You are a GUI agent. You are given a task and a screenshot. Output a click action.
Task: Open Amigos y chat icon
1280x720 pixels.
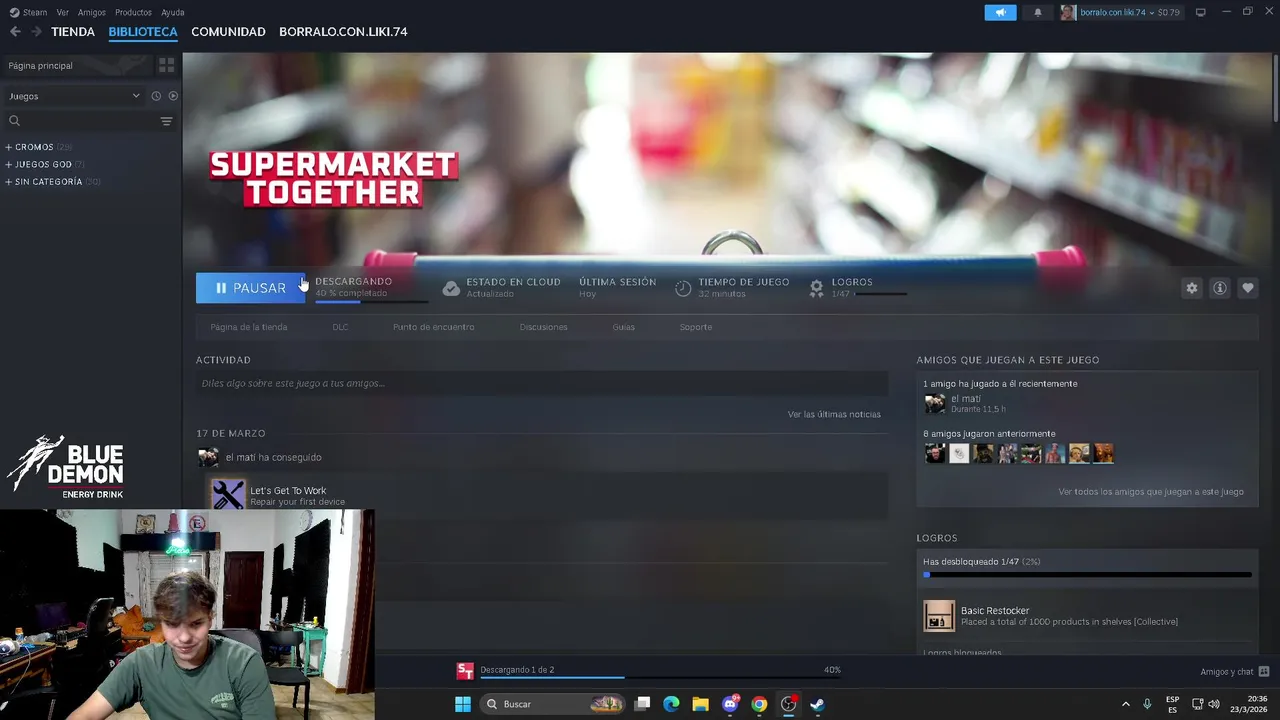1263,671
